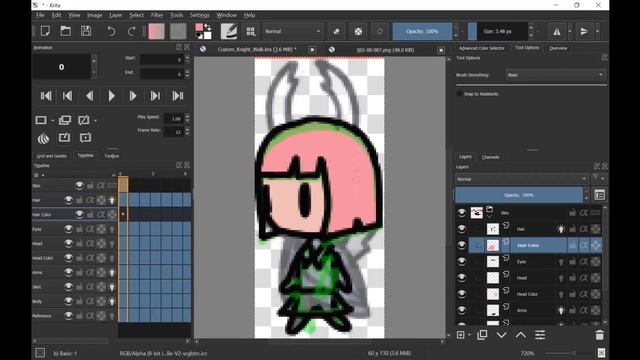The height and width of the screenshot is (360, 640).
Task: Toggle onion skin options icon
Action: [43, 138]
